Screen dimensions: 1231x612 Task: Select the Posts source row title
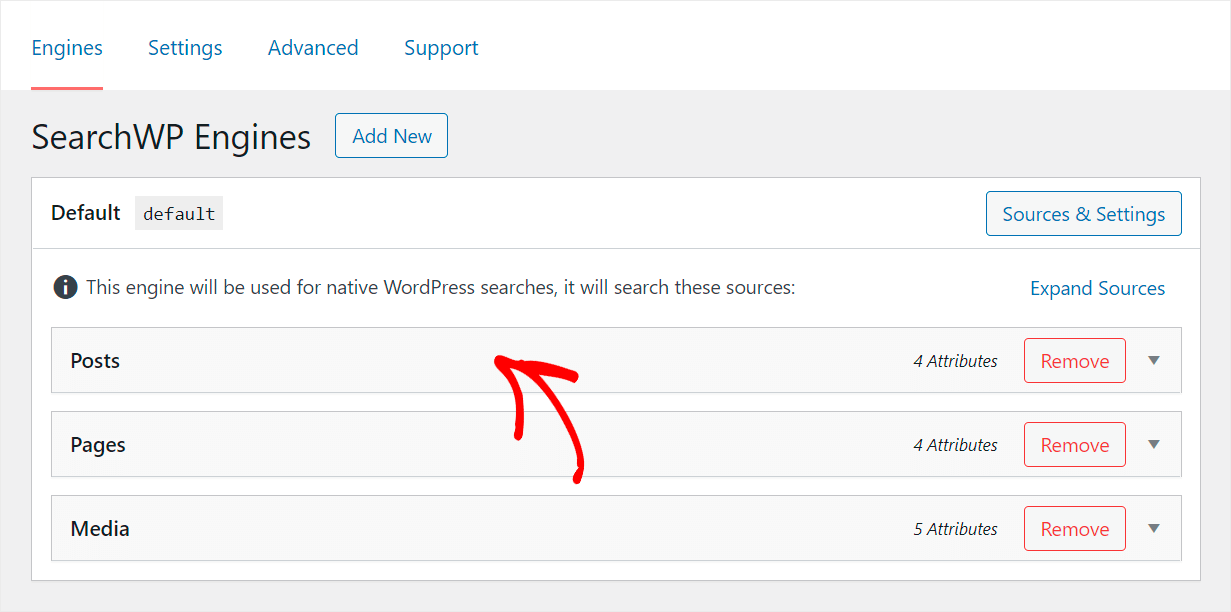pyautogui.click(x=95, y=361)
